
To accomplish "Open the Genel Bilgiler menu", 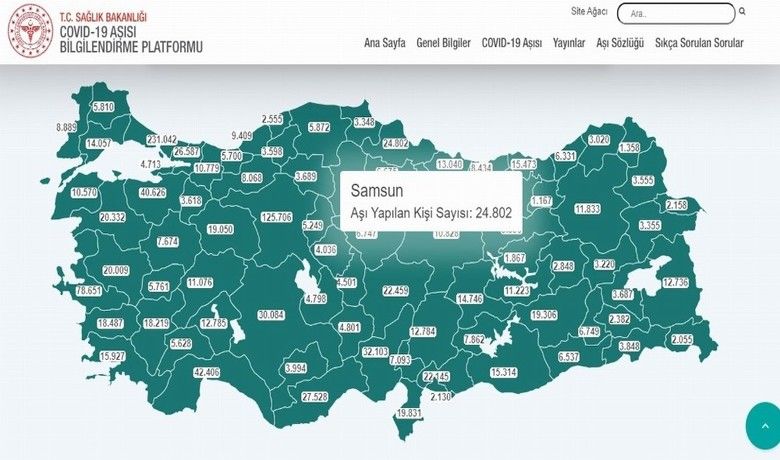I will click(x=443, y=43).
